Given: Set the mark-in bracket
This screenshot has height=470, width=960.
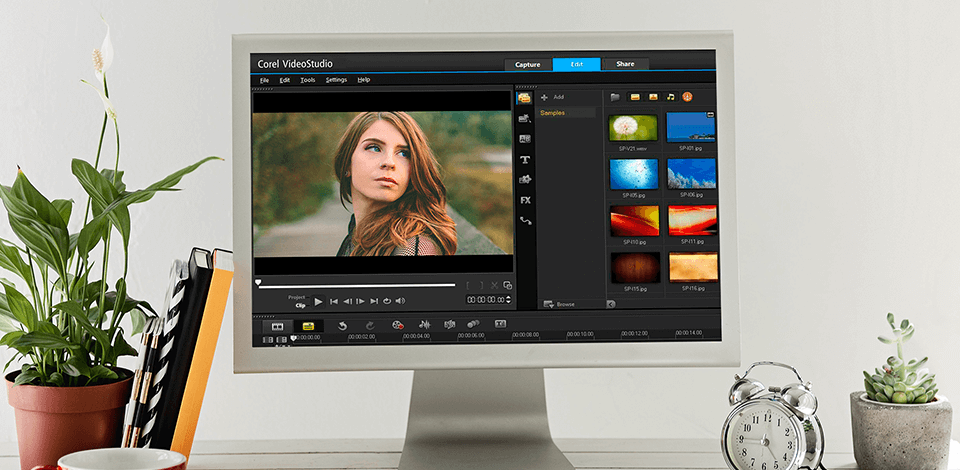Looking at the screenshot, I should tap(468, 285).
